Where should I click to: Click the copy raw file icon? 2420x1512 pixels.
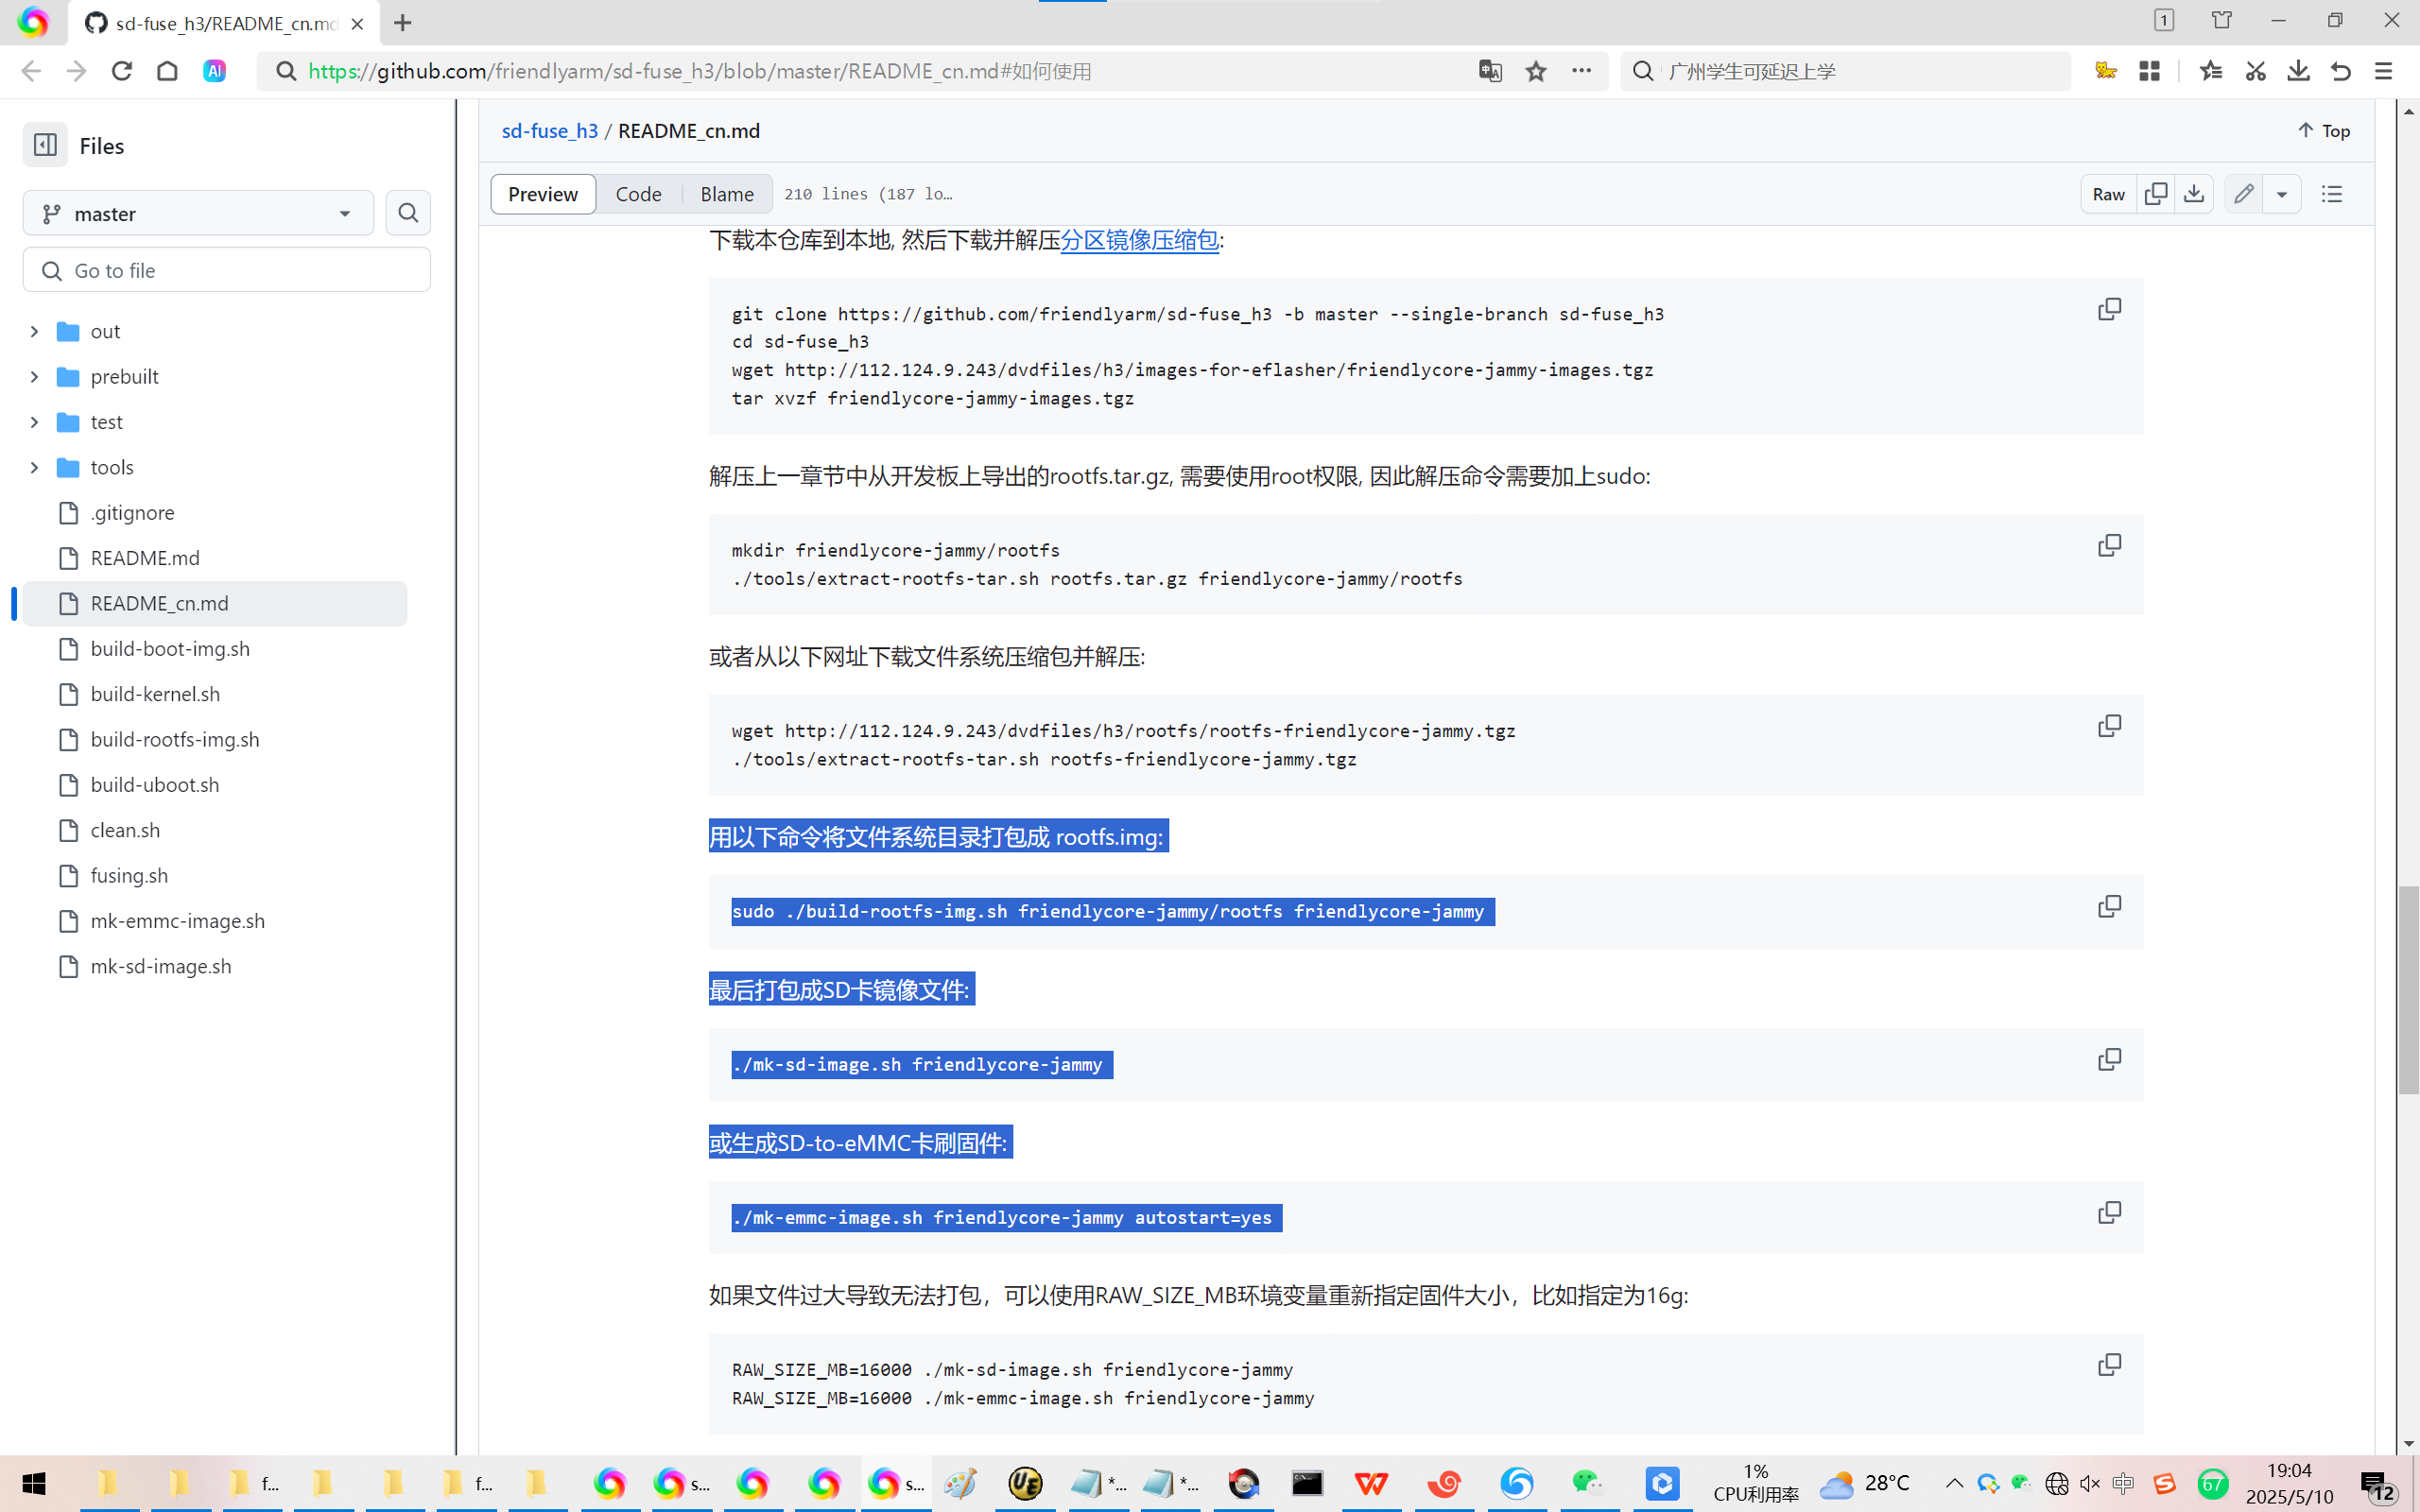click(2156, 194)
